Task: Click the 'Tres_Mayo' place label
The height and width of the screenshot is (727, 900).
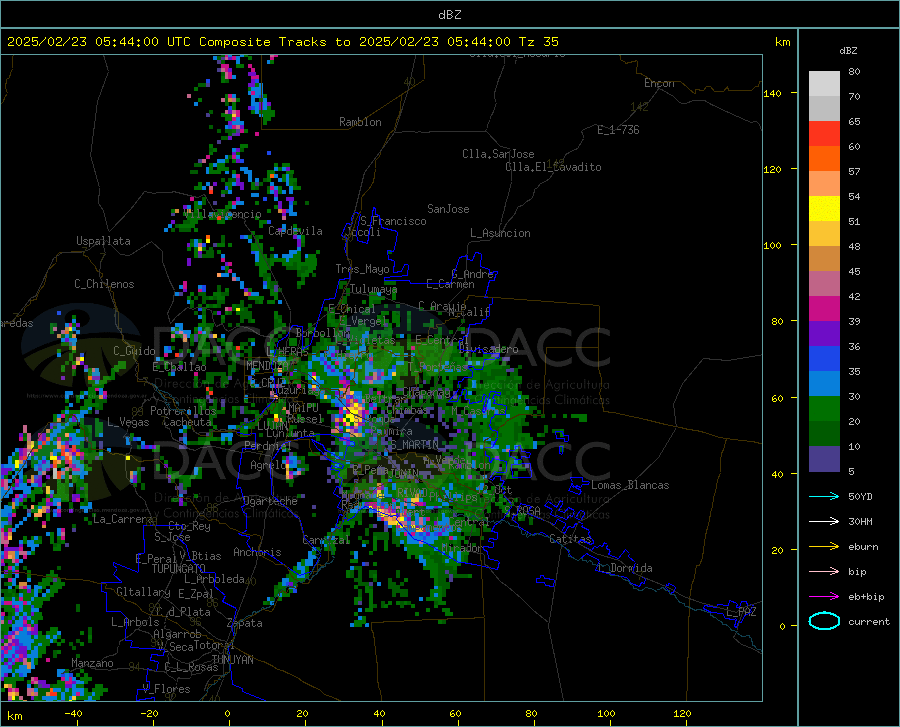Action: click(362, 269)
